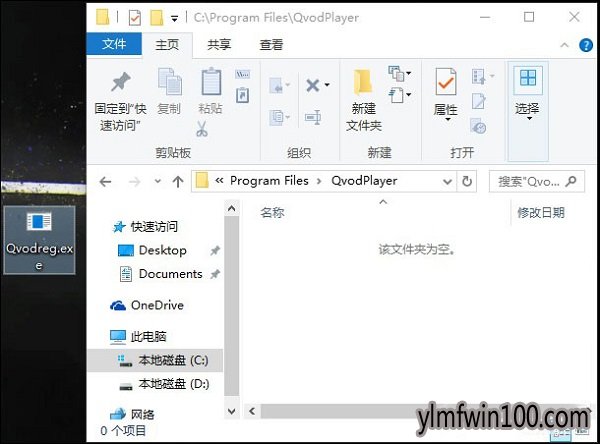This screenshot has width=600, height=444.
Task: Open the Select (选择) dropdown arrow
Action: click(x=529, y=119)
